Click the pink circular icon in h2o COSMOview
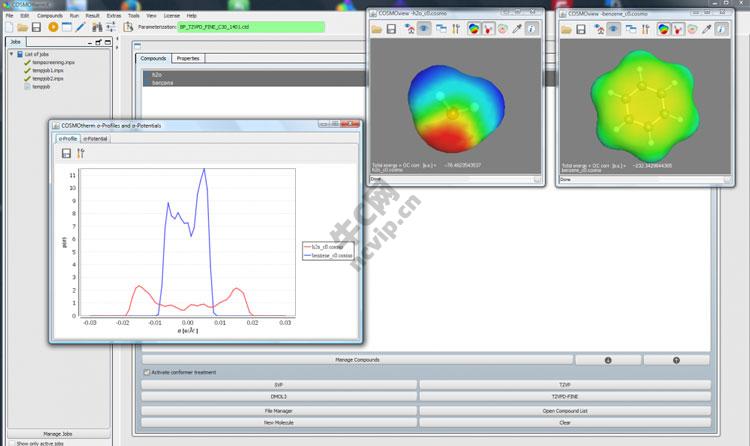This screenshot has width=750, height=446. [502, 29]
